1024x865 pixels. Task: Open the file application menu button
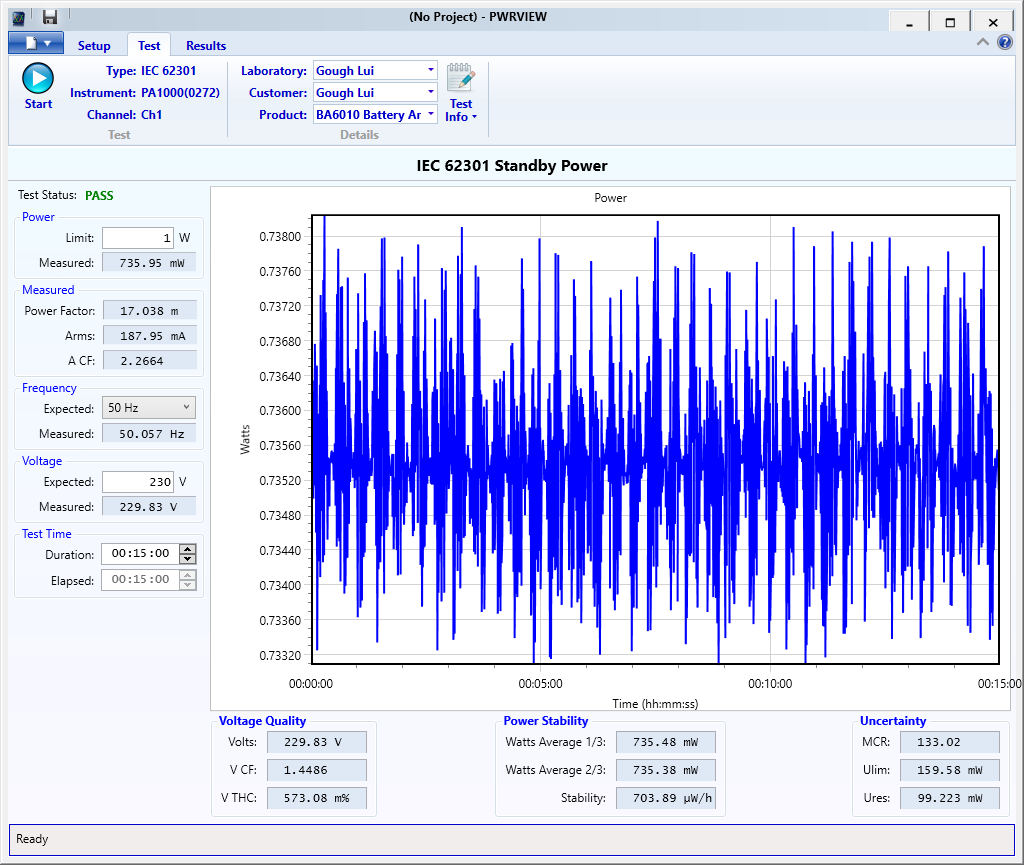point(36,43)
